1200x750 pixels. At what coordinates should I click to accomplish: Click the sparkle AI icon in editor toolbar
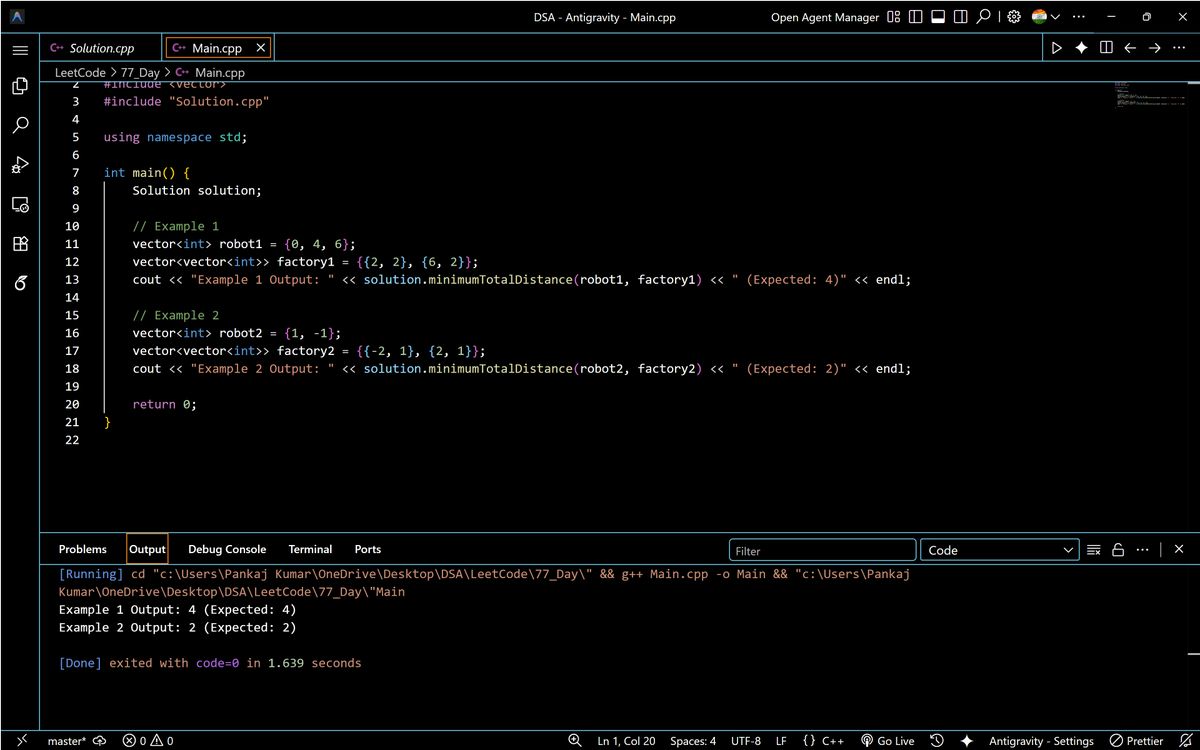click(x=1081, y=48)
